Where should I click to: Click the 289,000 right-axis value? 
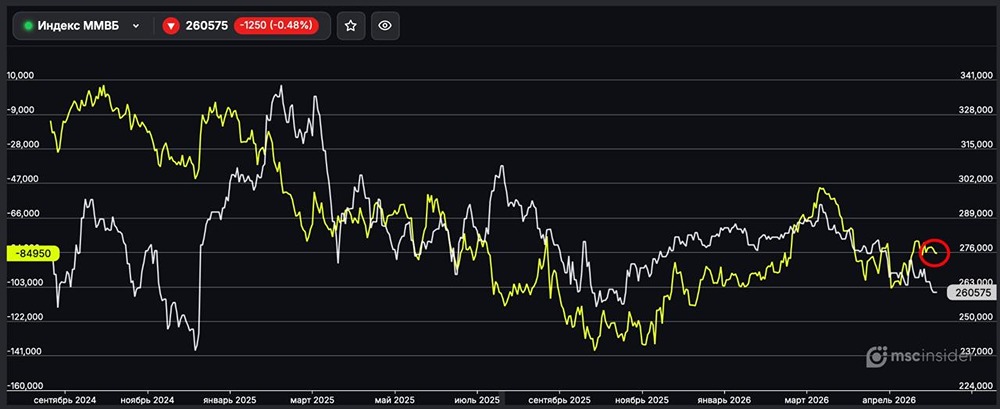click(976, 214)
